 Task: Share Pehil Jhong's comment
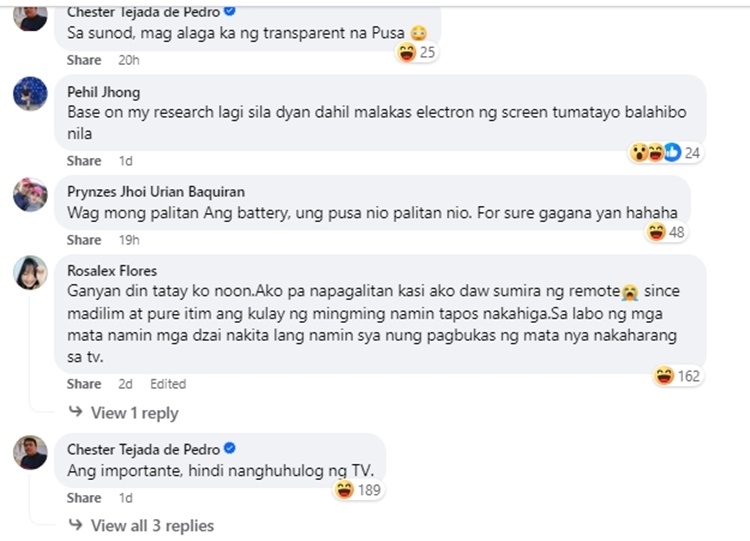(x=84, y=161)
